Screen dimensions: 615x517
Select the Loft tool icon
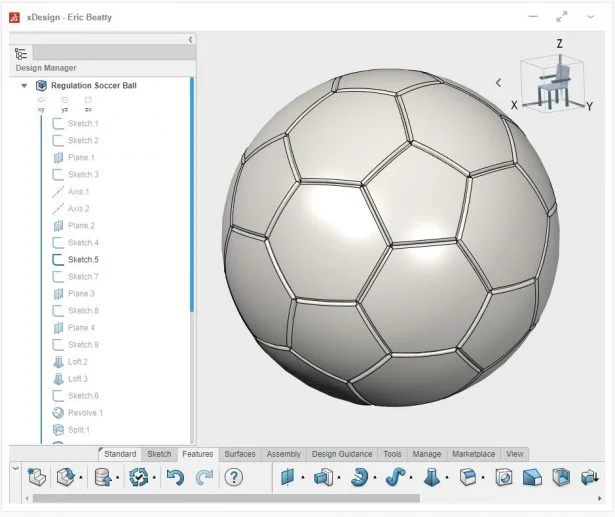[x=432, y=477]
